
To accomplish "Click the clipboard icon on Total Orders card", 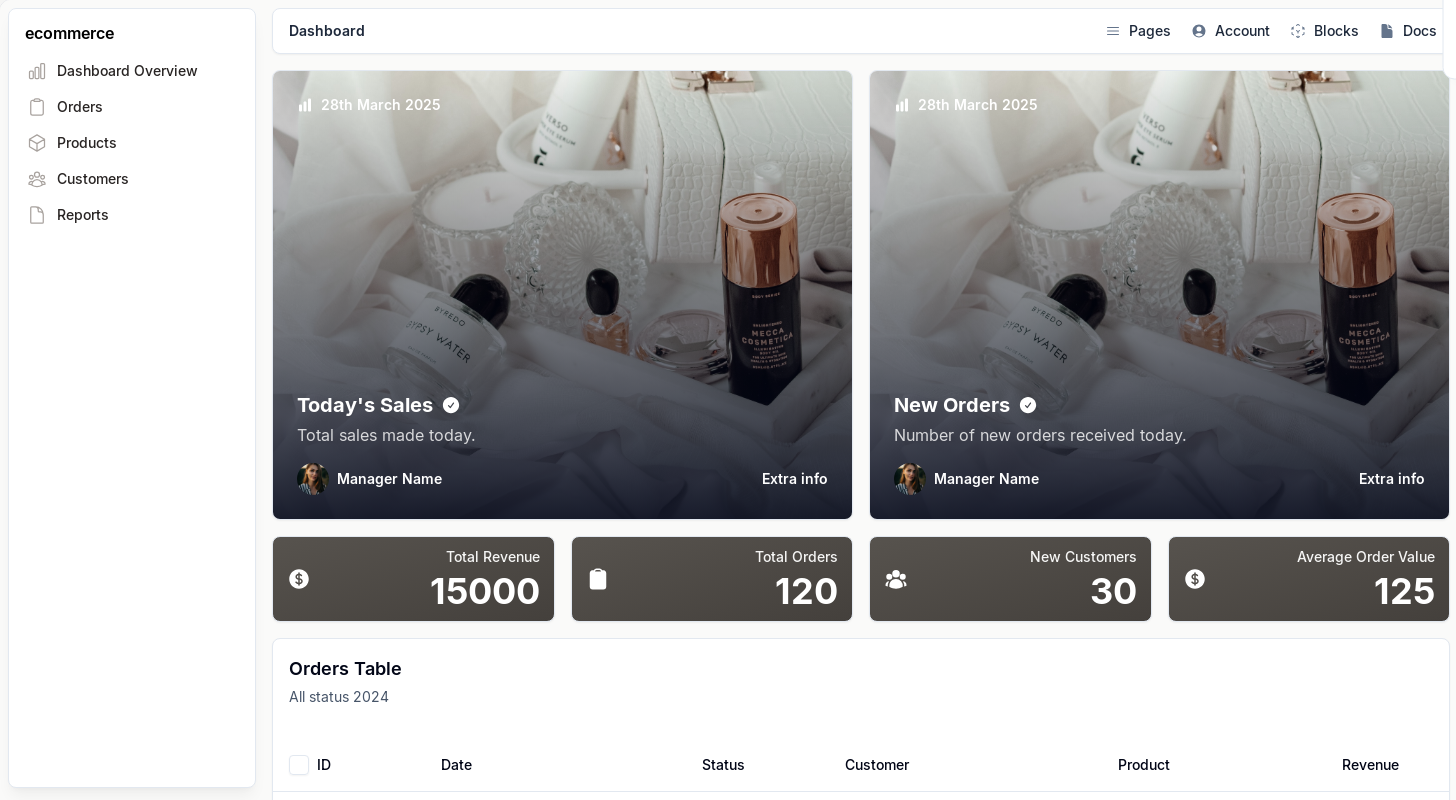I will pyautogui.click(x=598, y=579).
